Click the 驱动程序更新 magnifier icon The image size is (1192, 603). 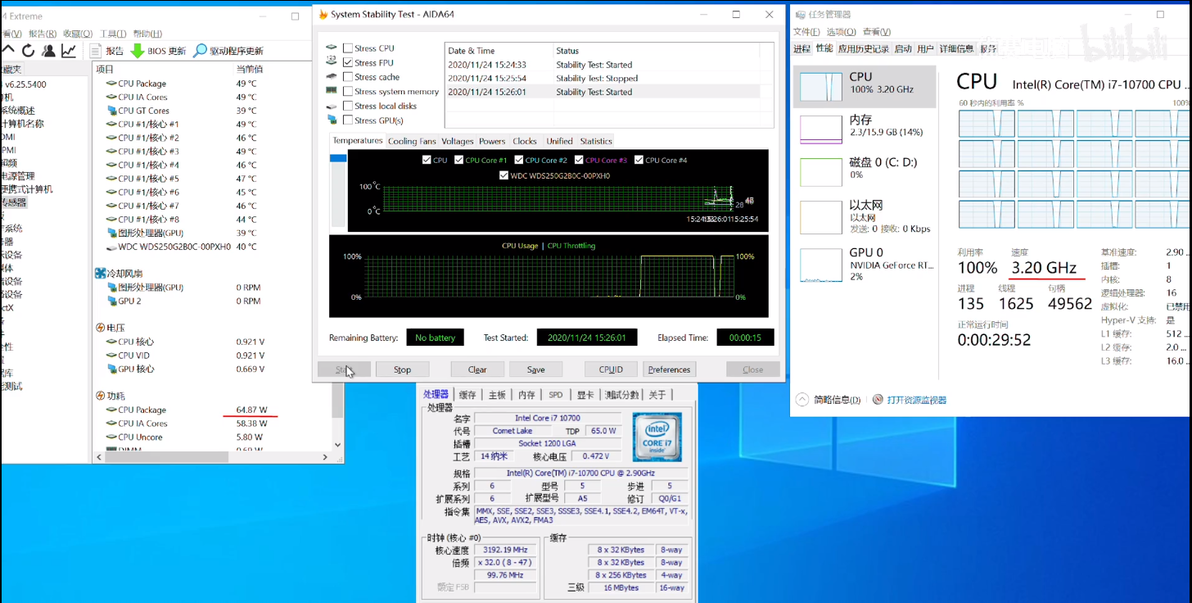coord(200,51)
